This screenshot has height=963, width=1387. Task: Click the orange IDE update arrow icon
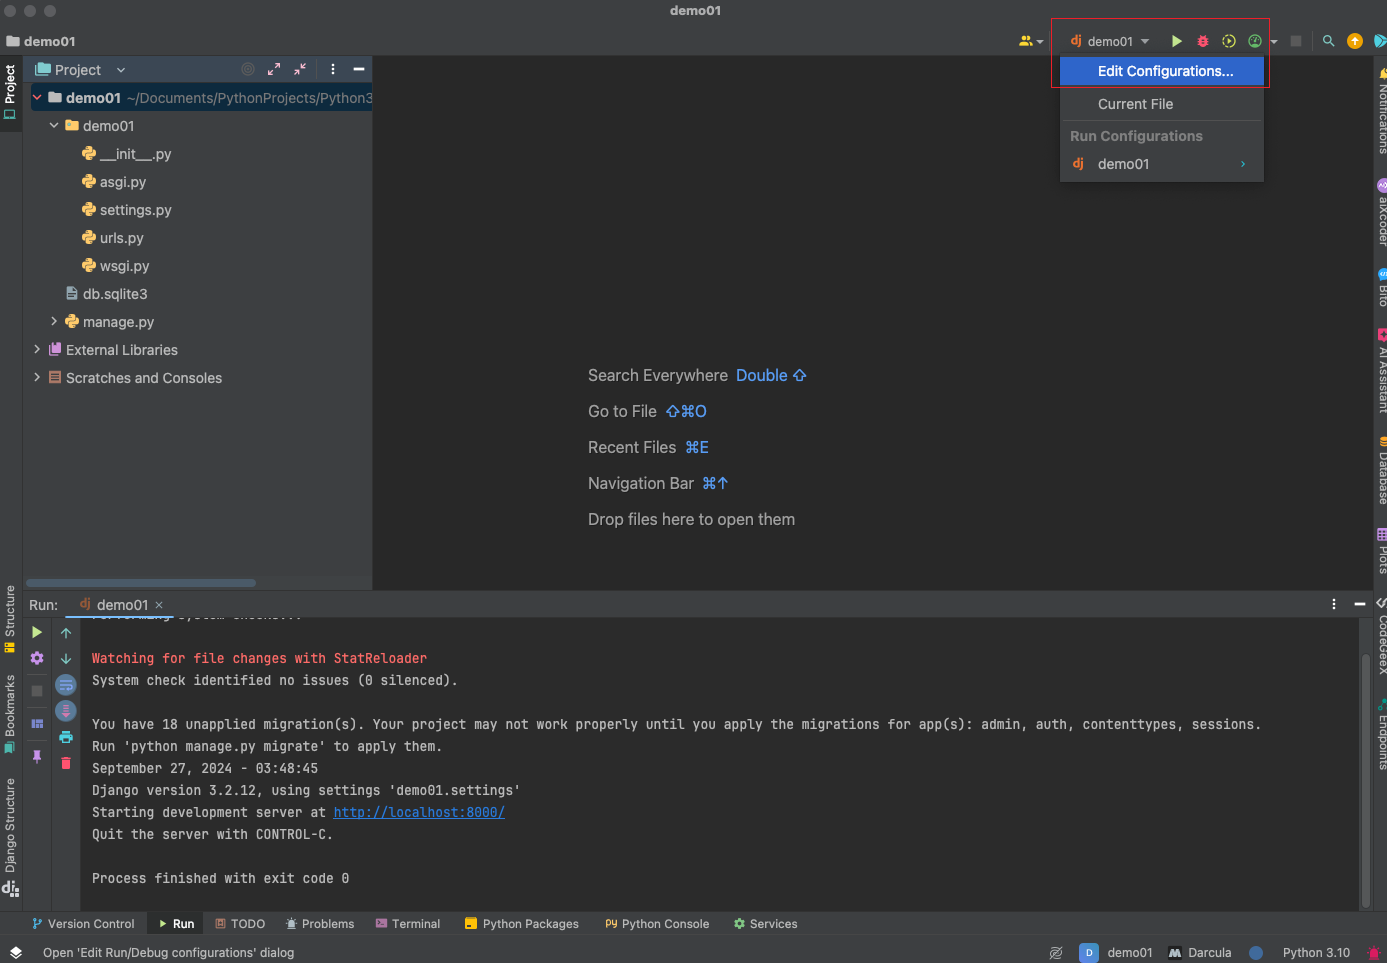pos(1355,41)
